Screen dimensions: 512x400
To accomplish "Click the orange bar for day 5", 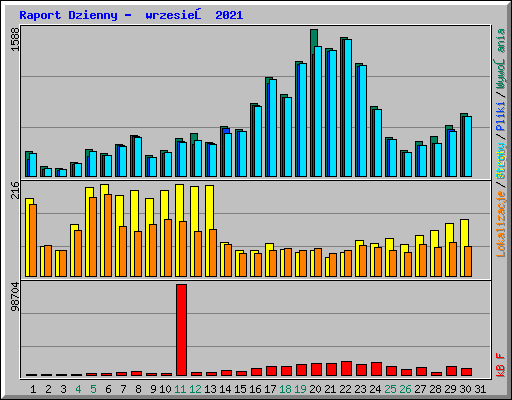I will (93, 237).
